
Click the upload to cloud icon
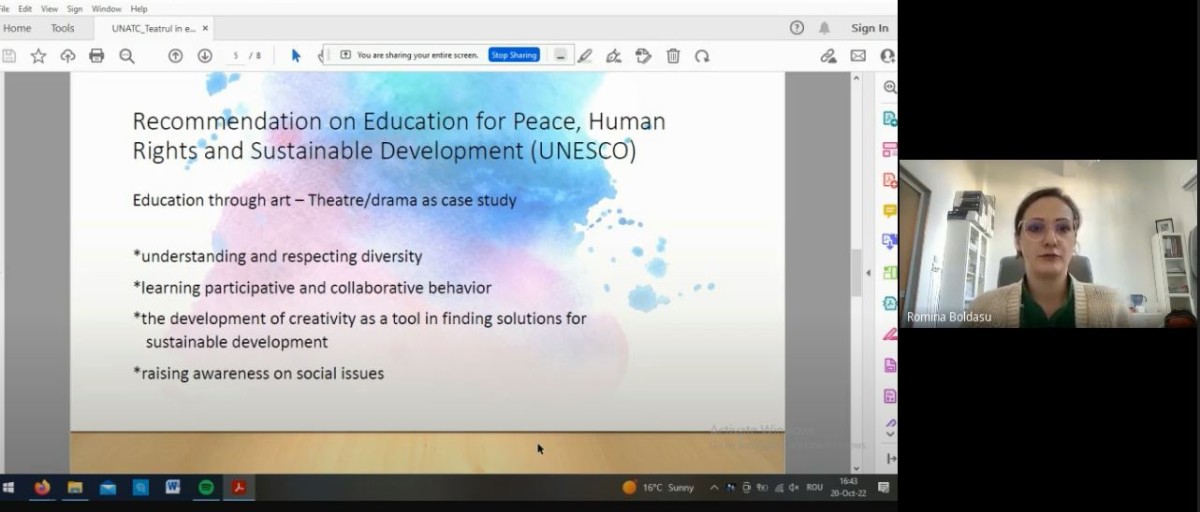pyautogui.click(x=68, y=56)
